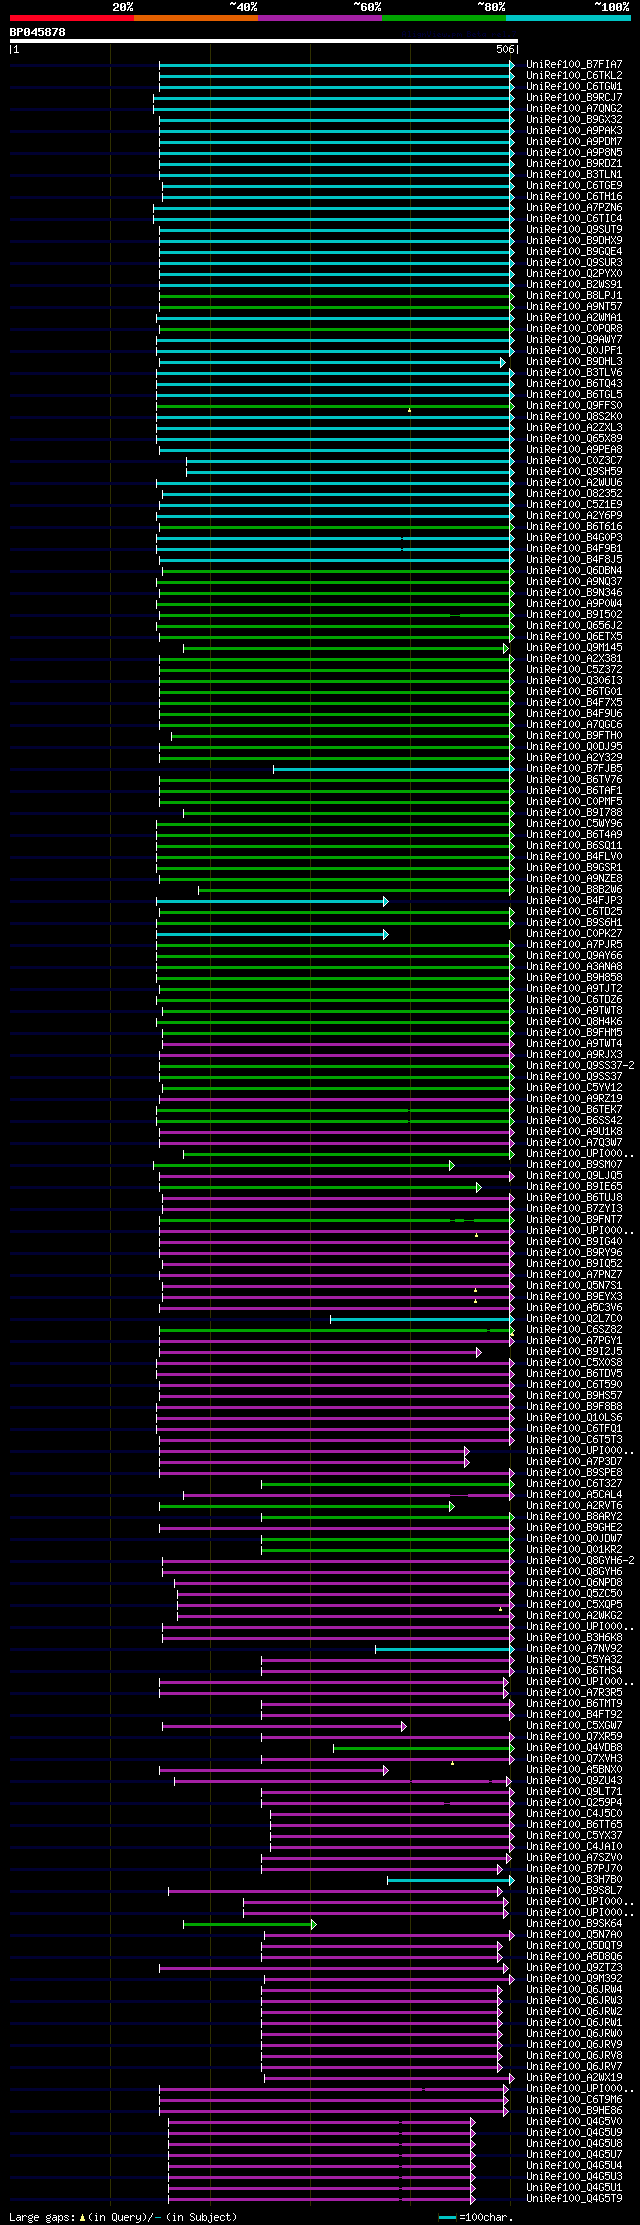Click the query end position 506
640x2225 pixels.
click(x=505, y=49)
